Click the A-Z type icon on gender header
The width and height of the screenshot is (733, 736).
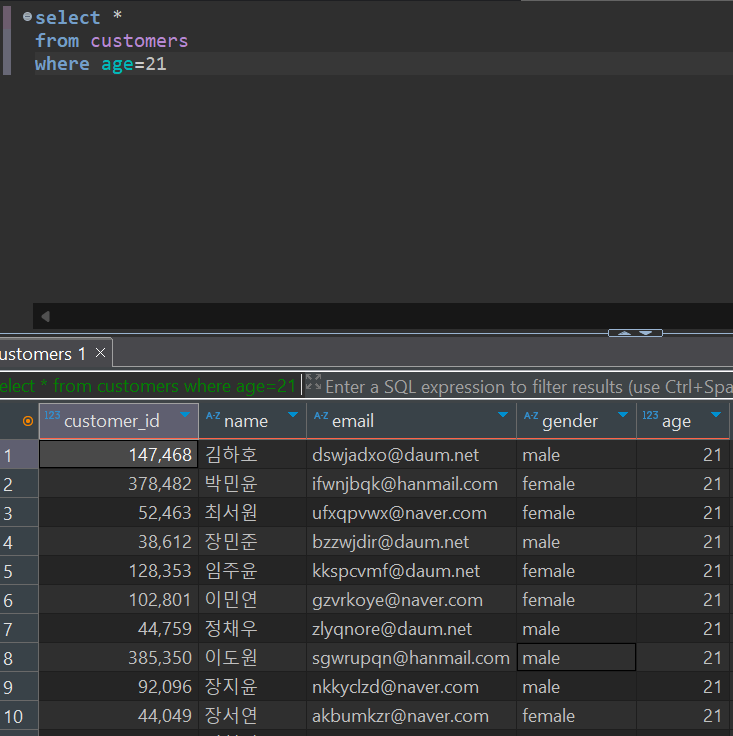coord(531,415)
